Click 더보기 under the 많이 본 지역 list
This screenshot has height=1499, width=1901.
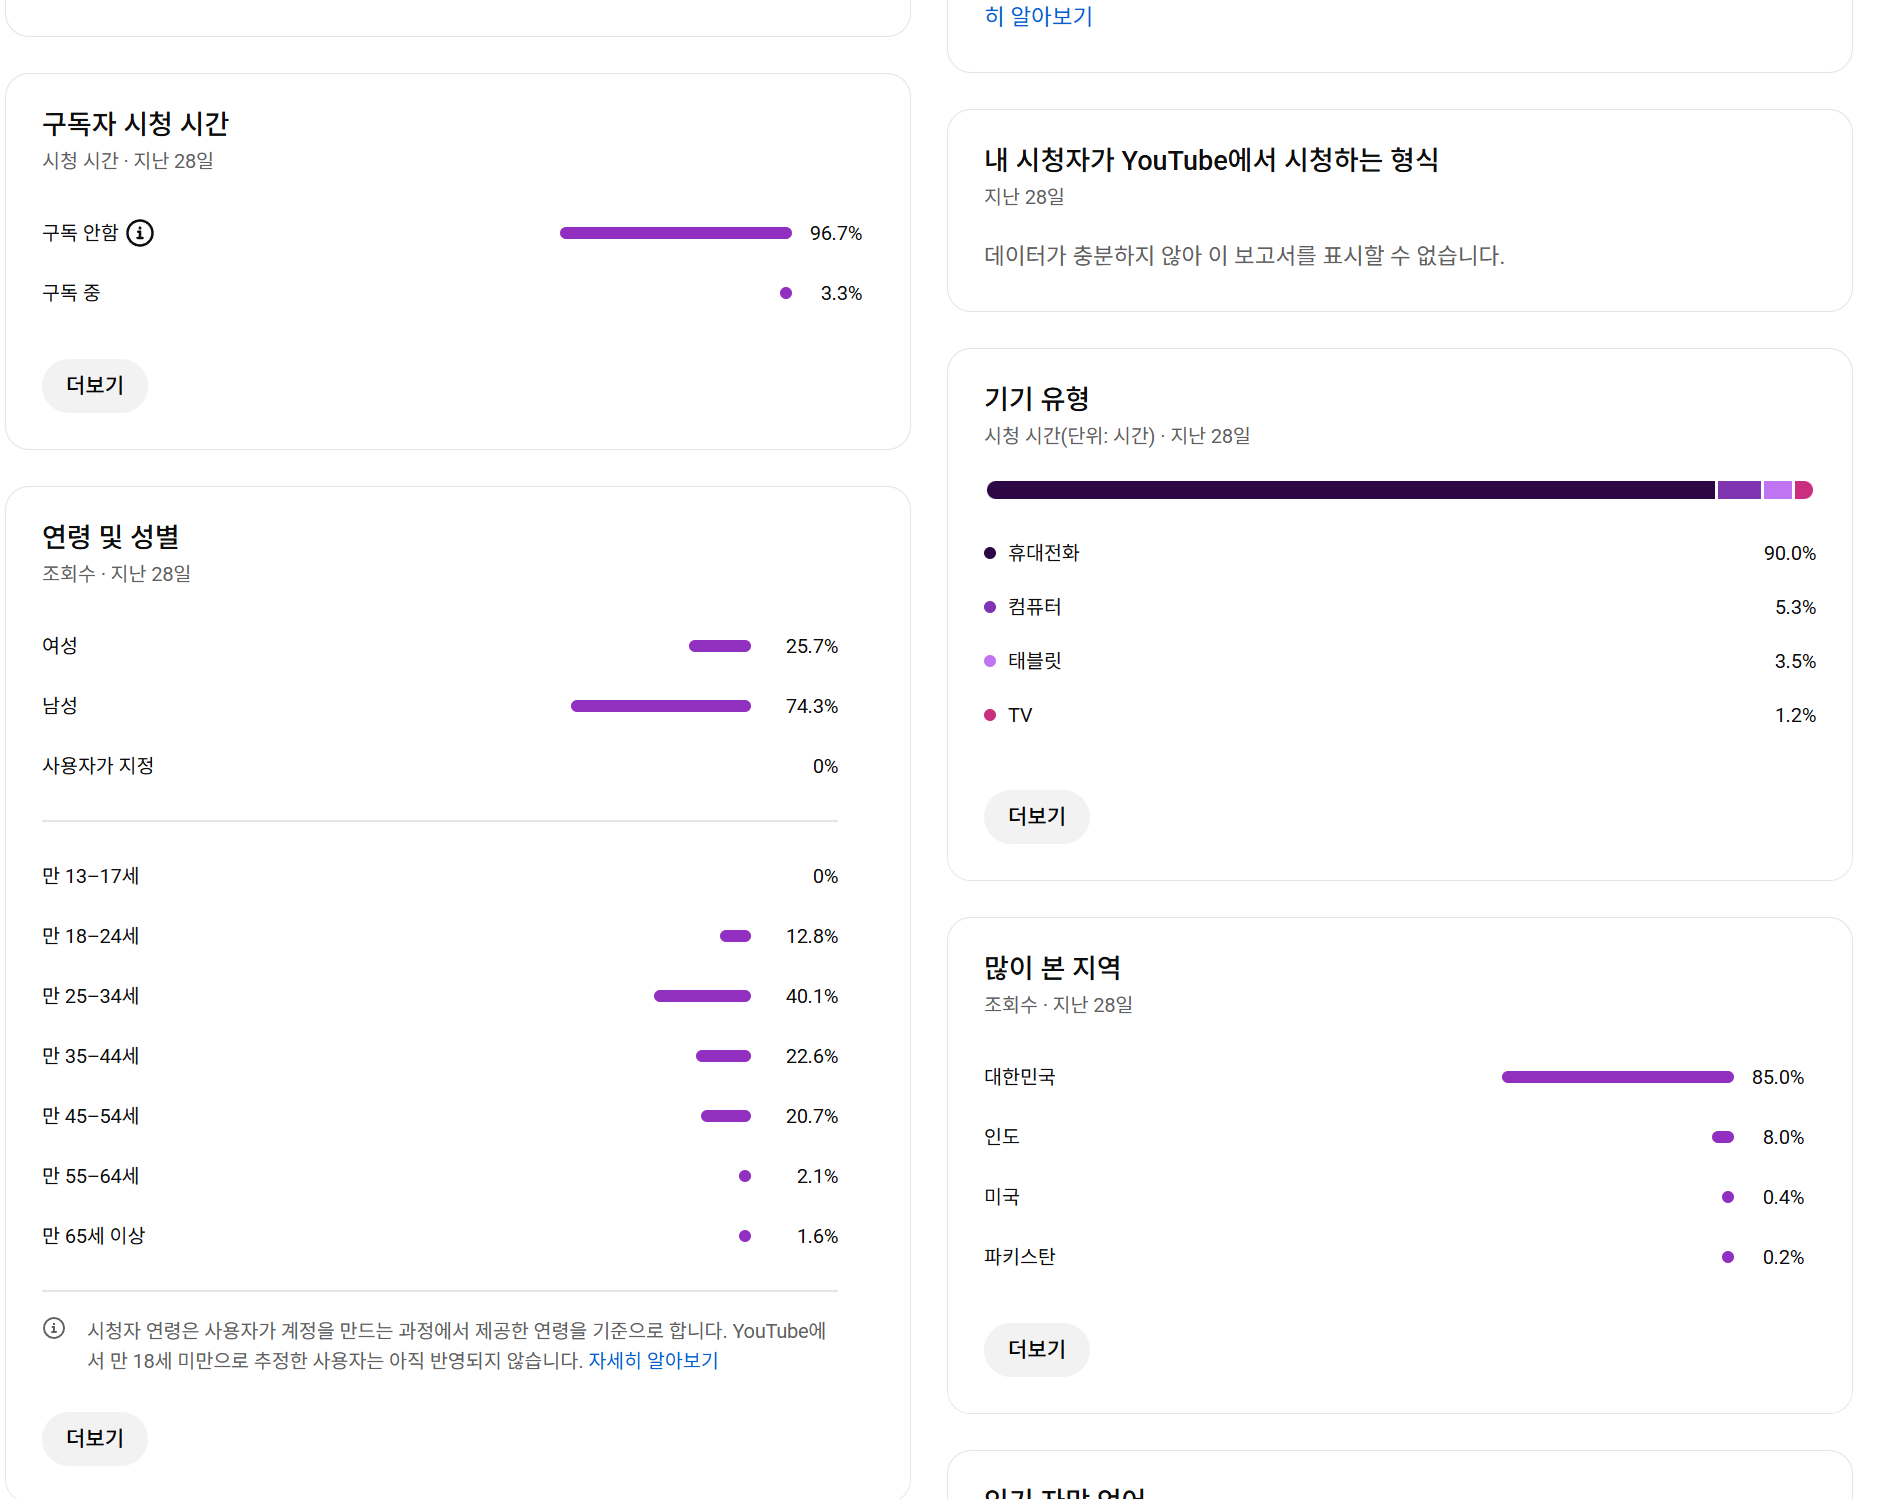[x=1036, y=1350]
